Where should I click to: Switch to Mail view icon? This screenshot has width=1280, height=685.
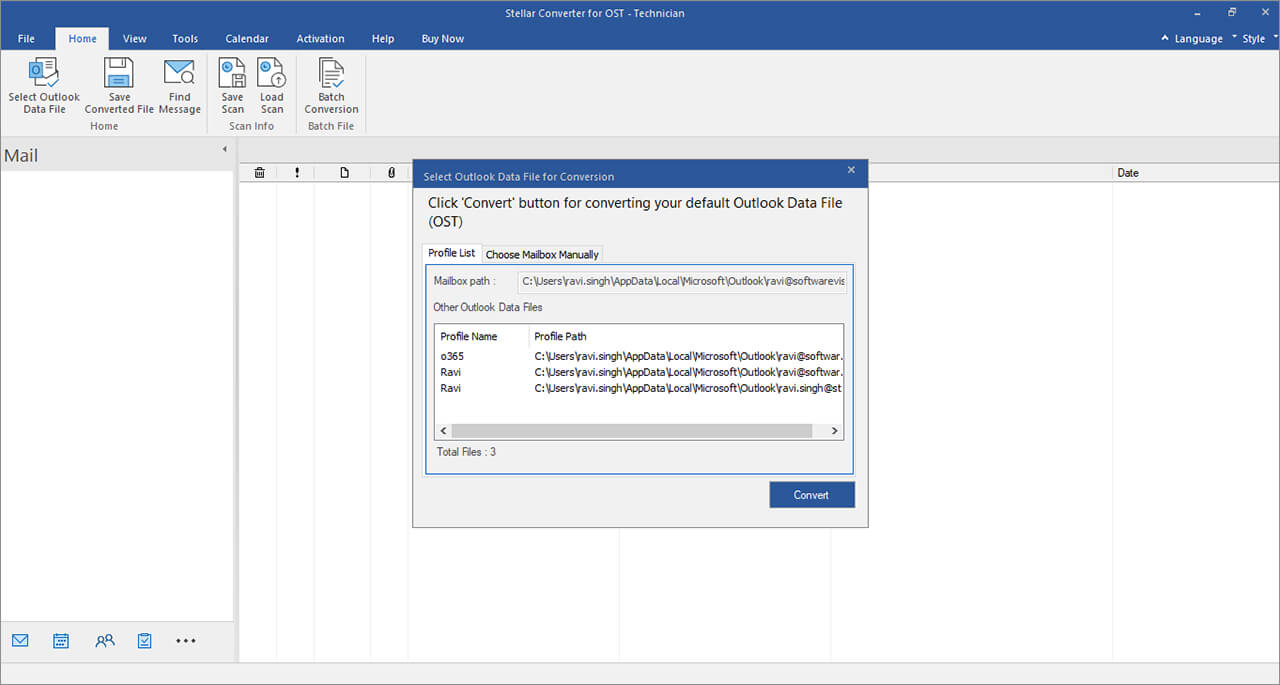click(20, 641)
